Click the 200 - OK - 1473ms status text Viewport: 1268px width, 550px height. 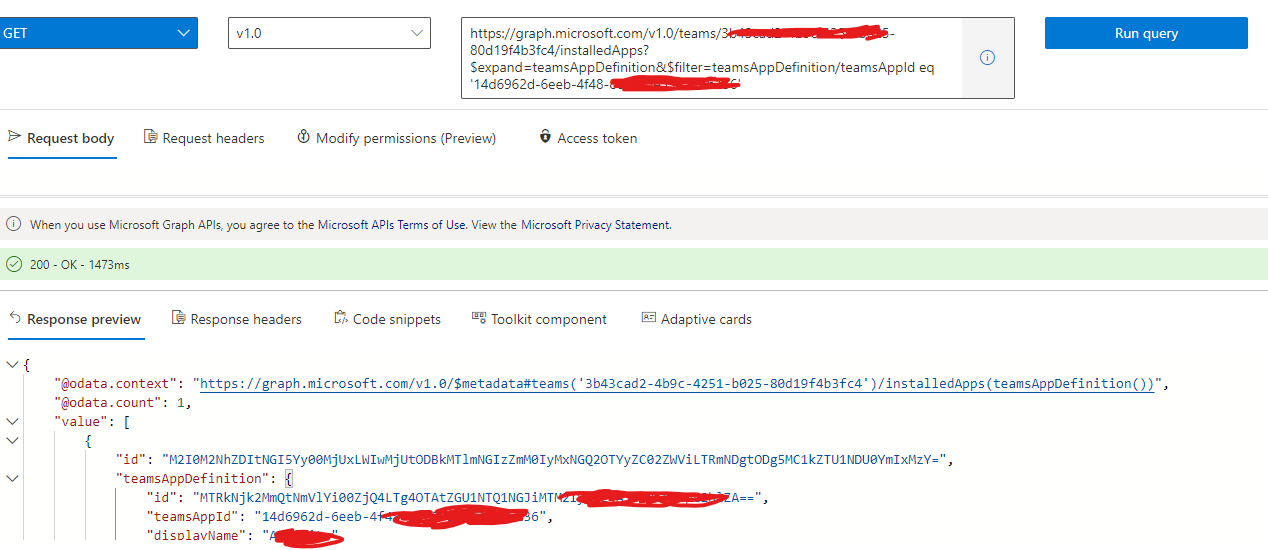pyautogui.click(x=80, y=265)
